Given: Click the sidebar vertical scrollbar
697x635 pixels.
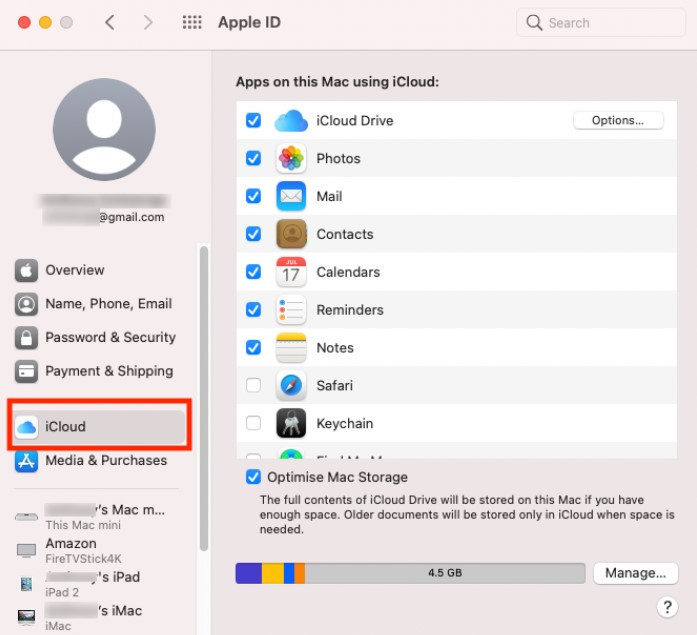Looking at the screenshot, I should tap(204, 399).
